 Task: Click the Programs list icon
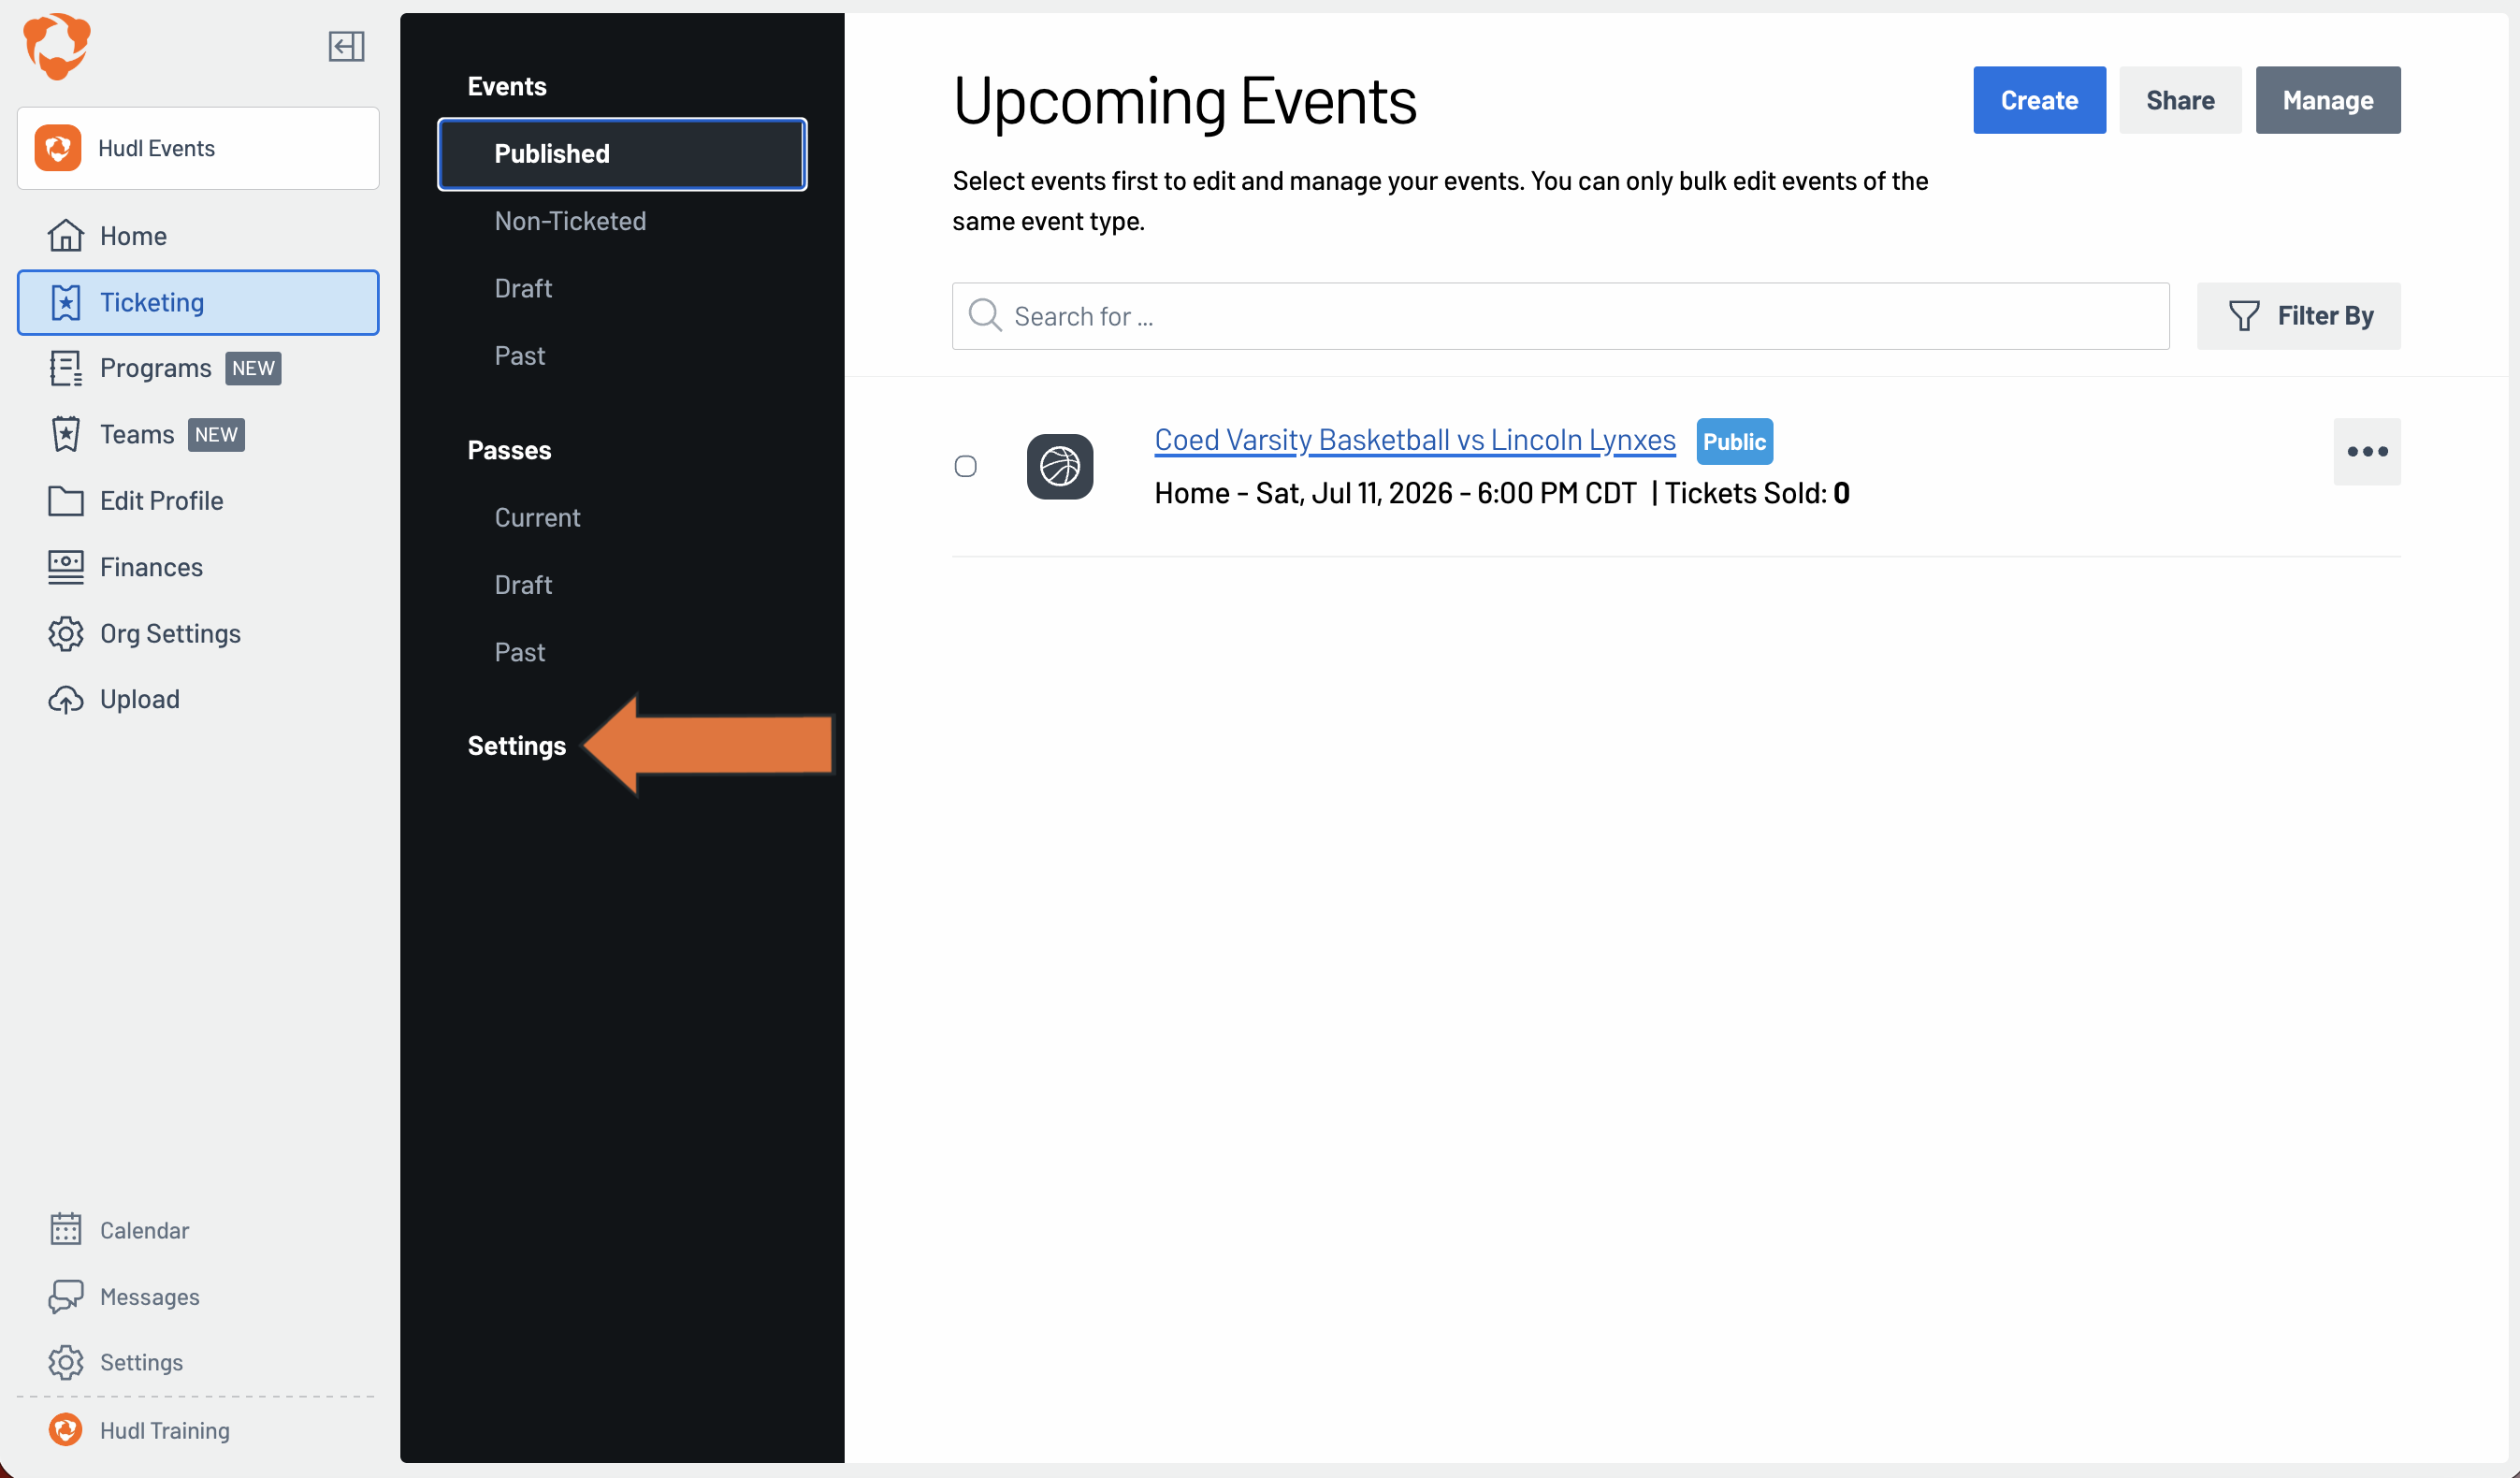[66, 368]
